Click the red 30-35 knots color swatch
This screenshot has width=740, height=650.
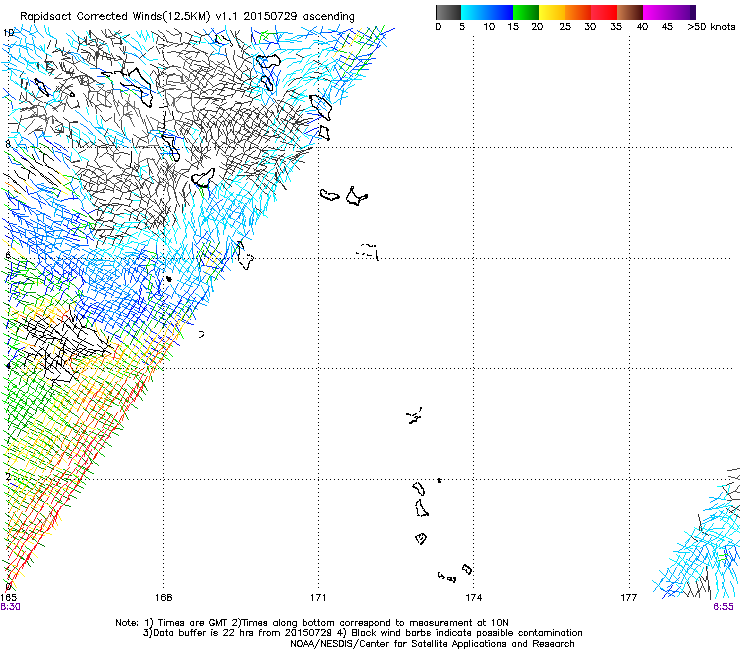(x=604, y=12)
